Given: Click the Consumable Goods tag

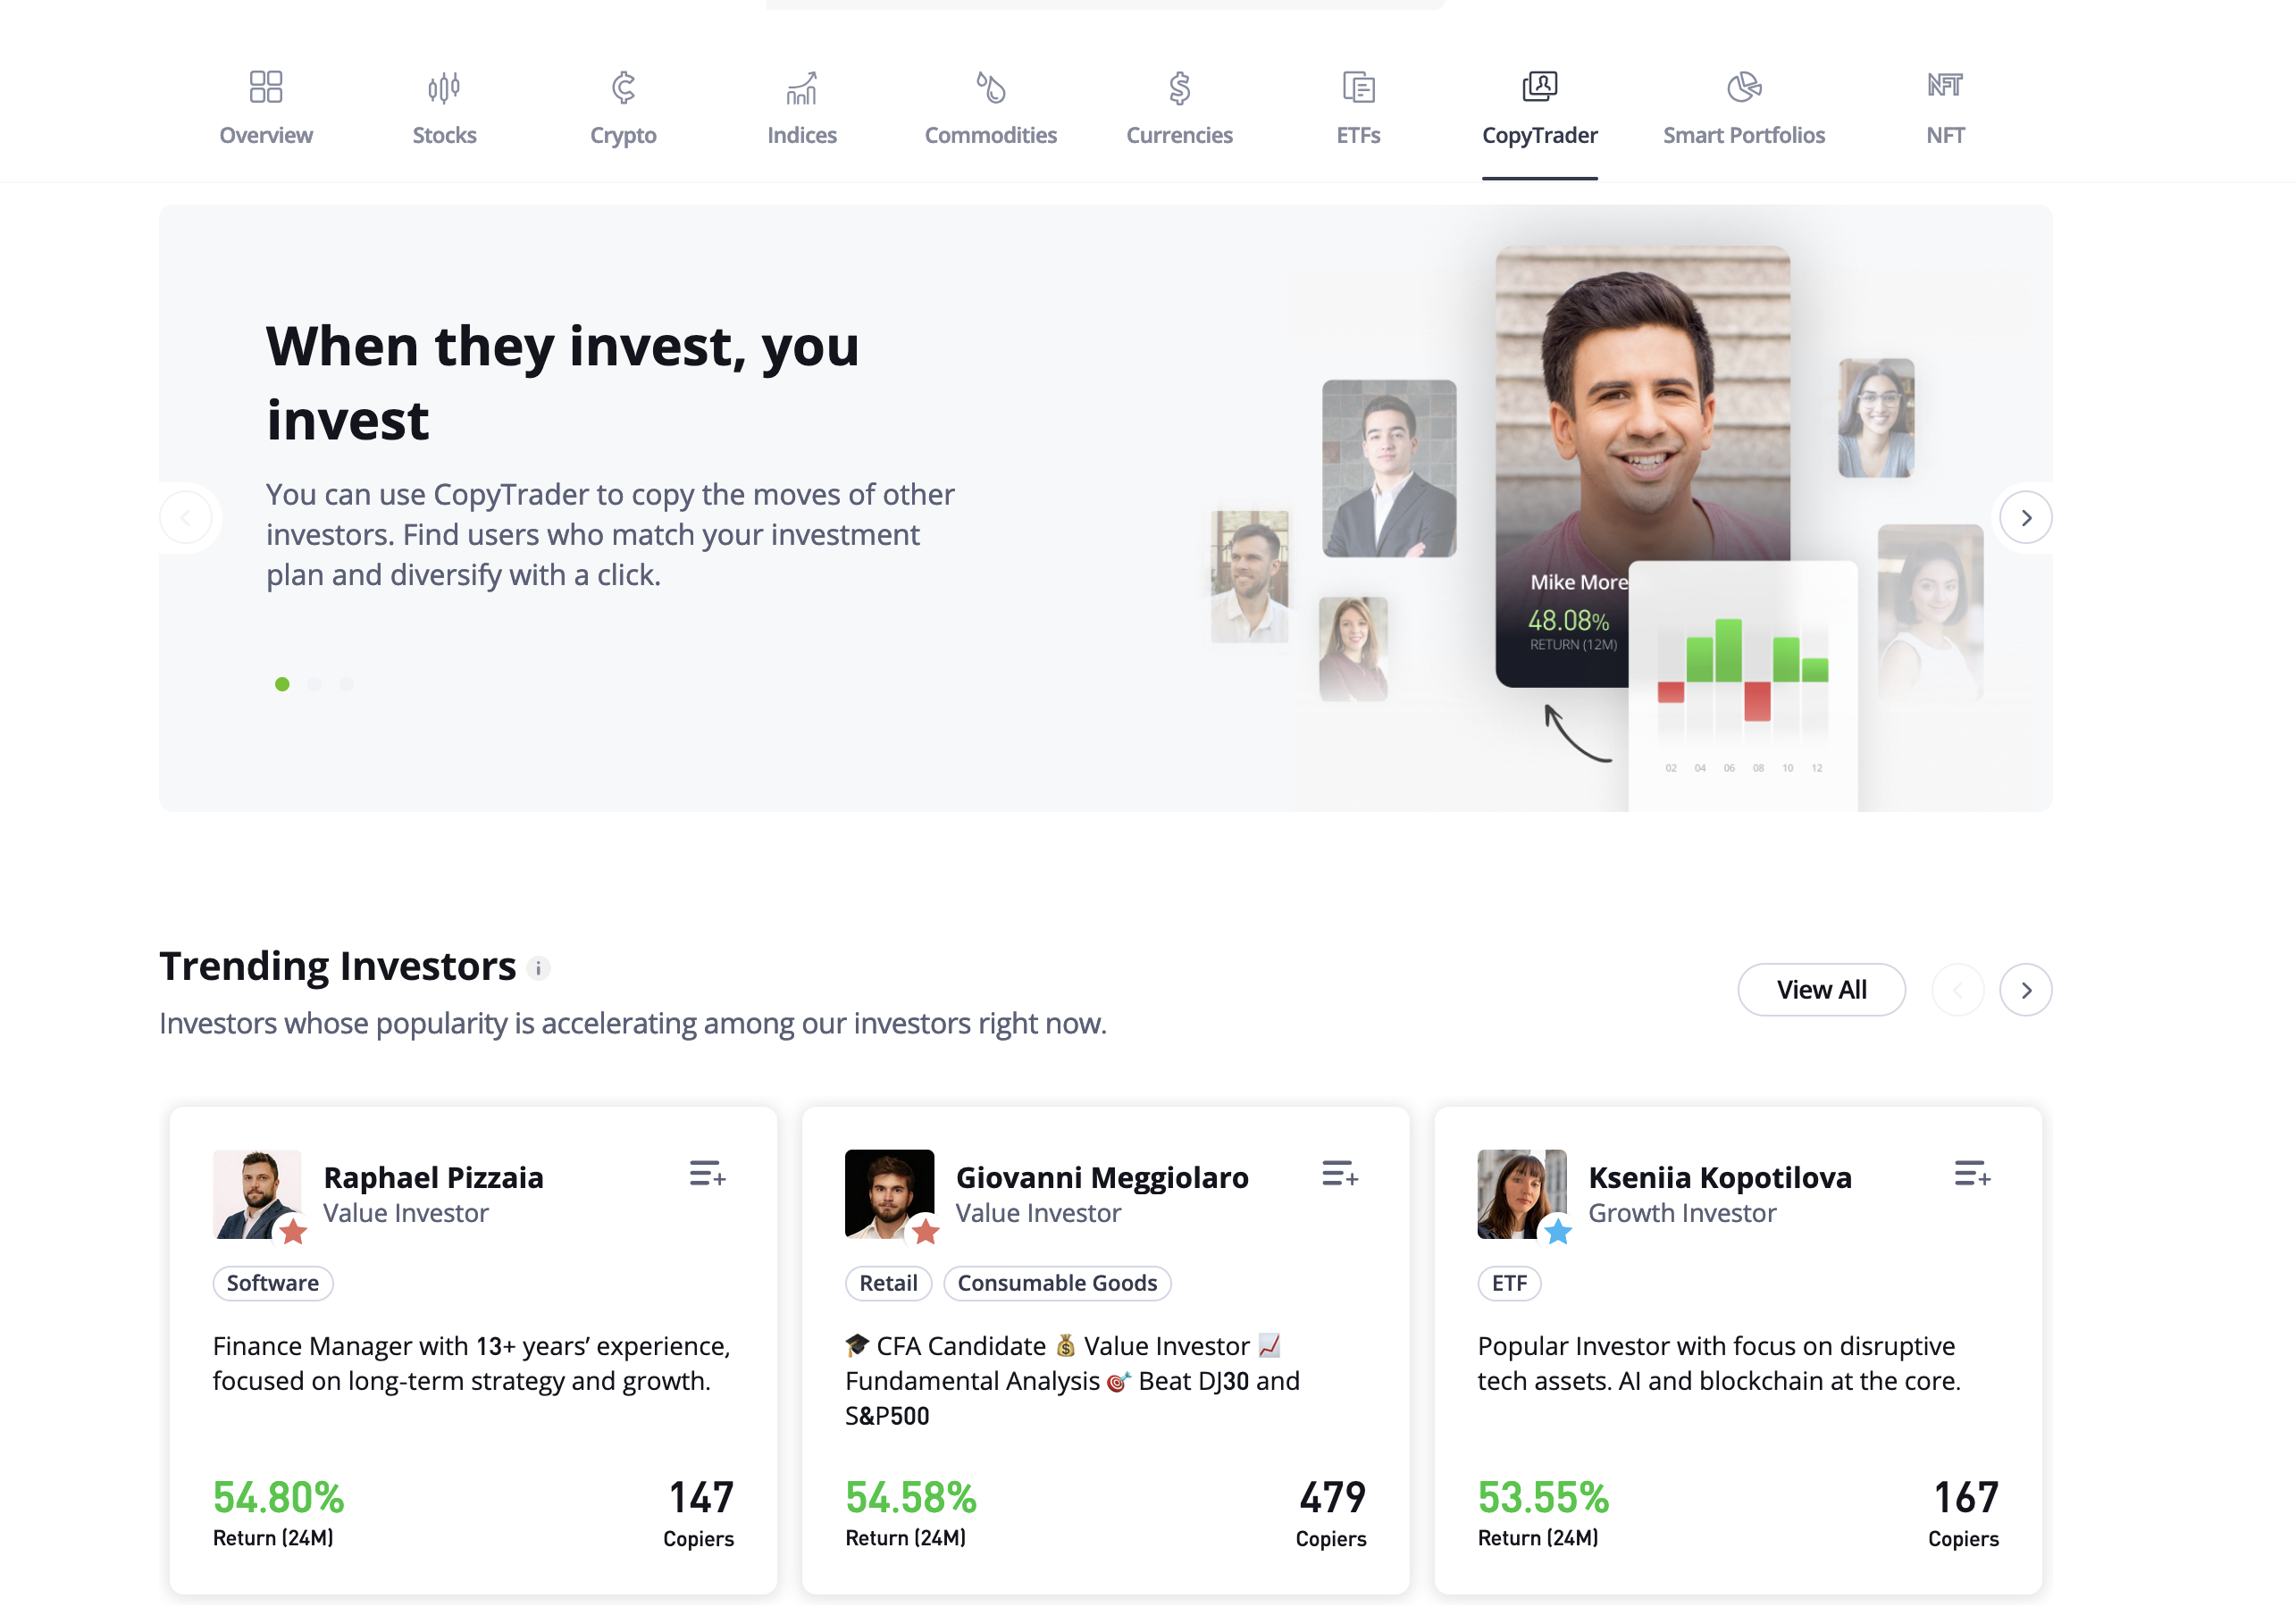Looking at the screenshot, I should 1056,1283.
